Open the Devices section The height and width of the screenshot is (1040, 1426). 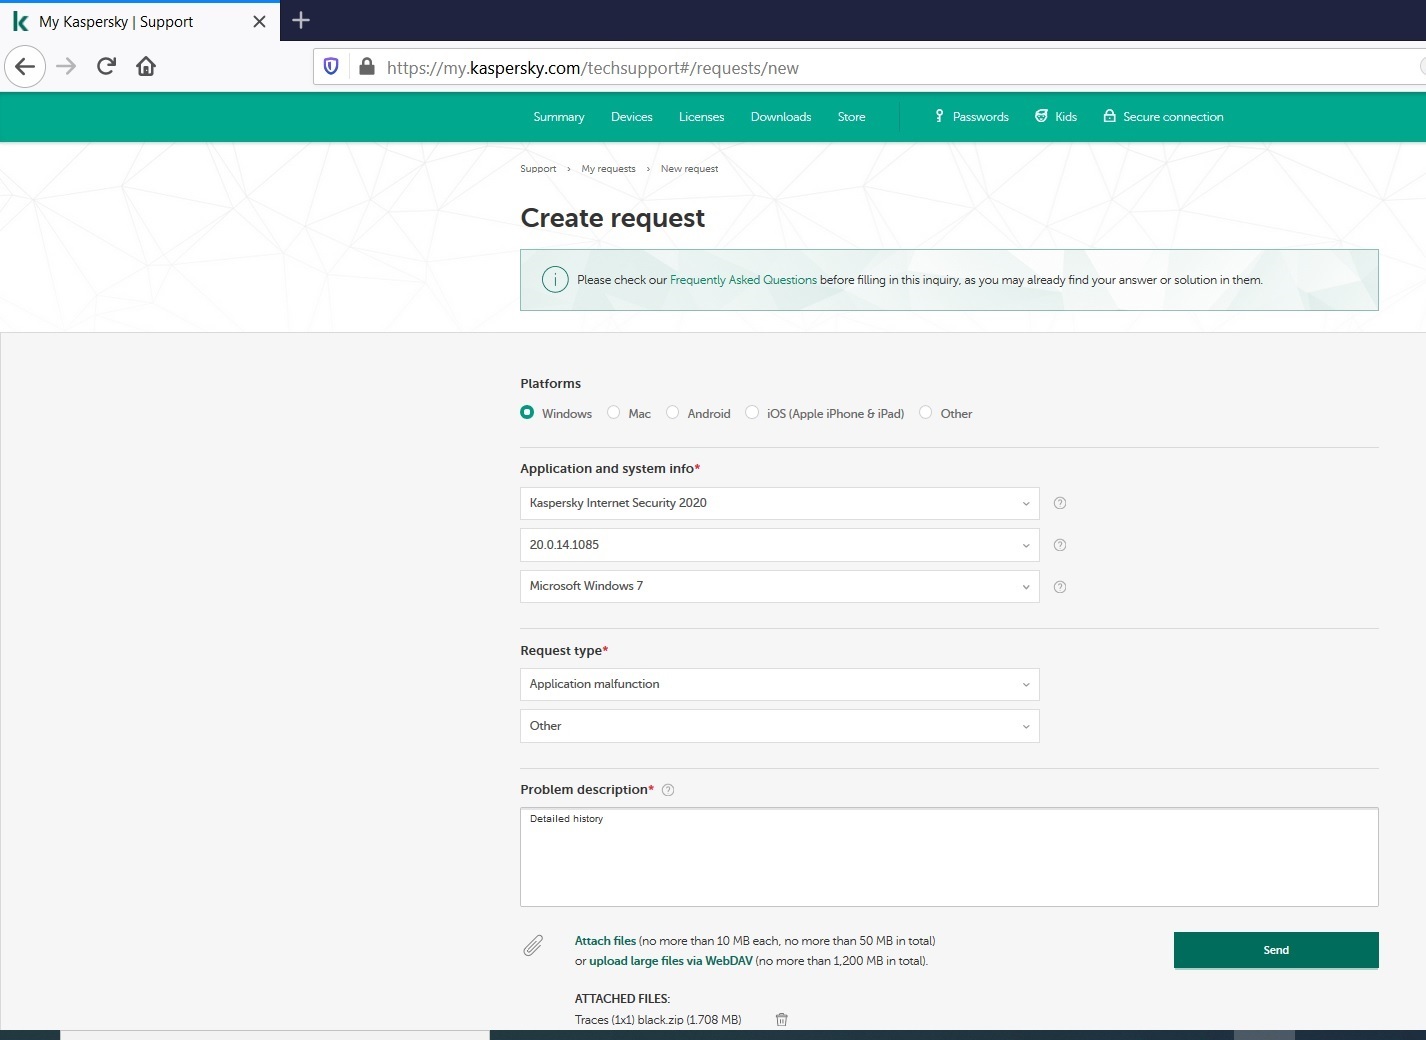(x=632, y=117)
